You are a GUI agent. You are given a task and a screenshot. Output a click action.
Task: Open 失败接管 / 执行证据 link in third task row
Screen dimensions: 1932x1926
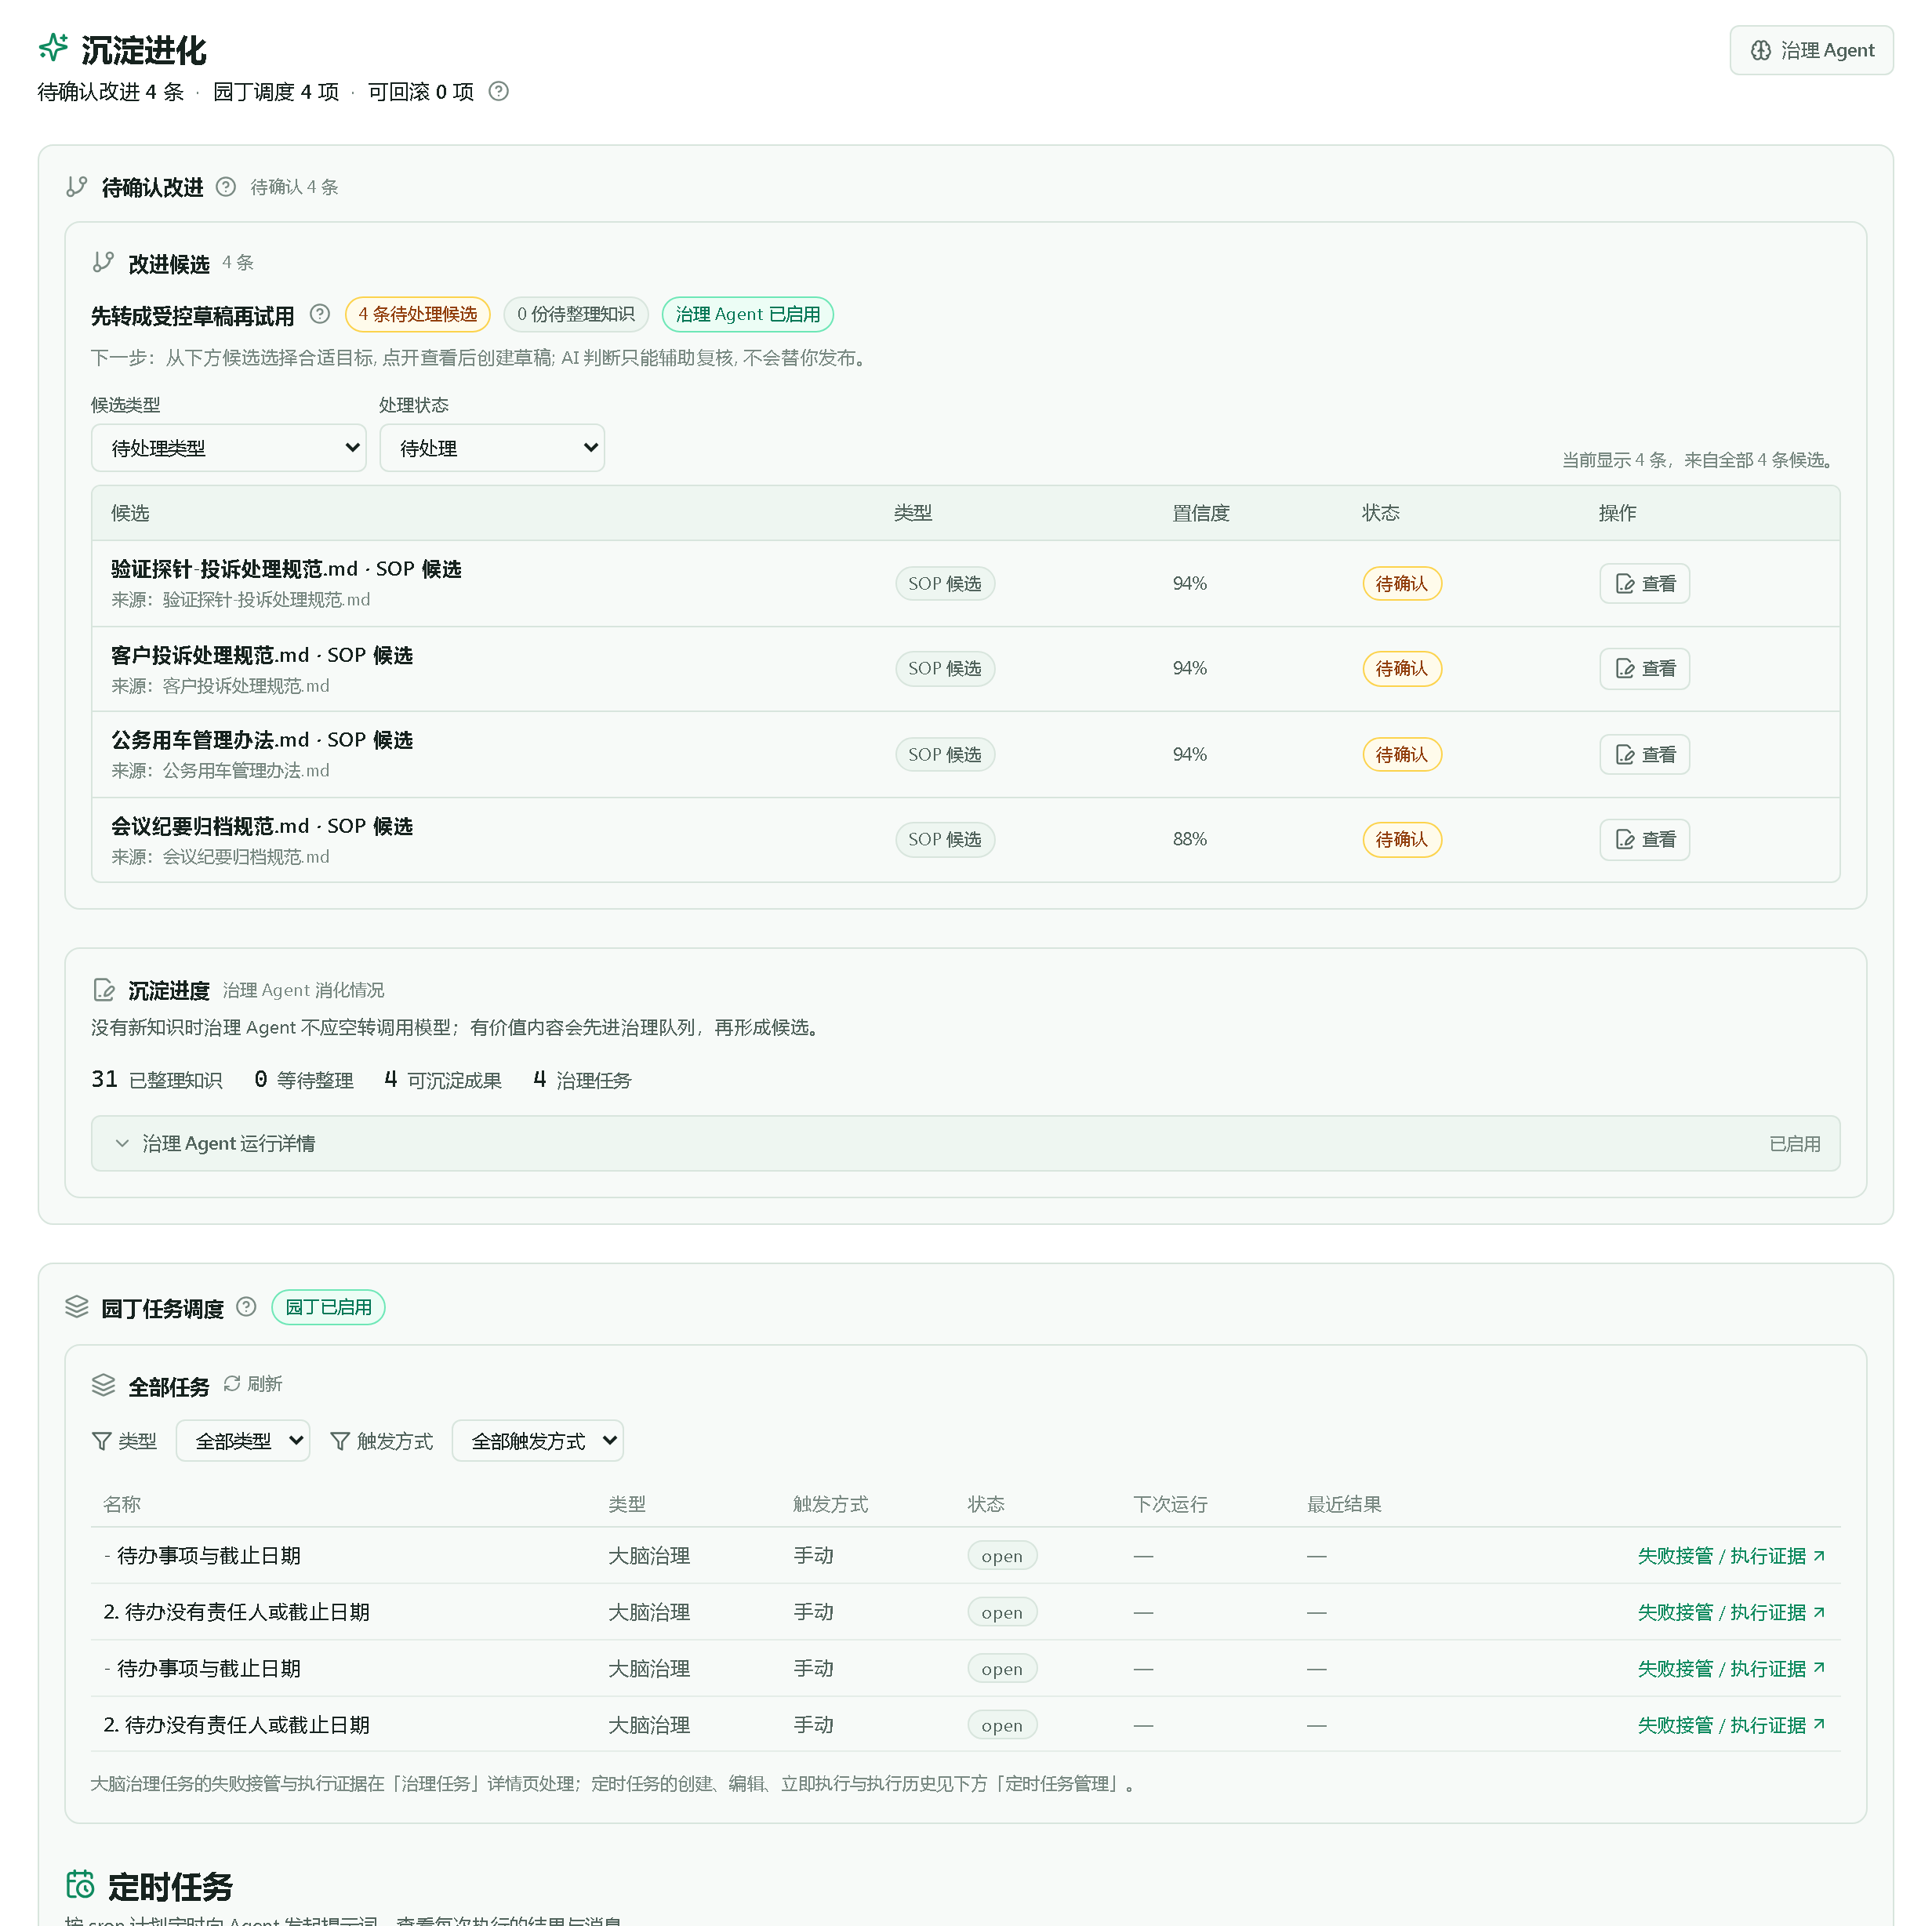[x=1731, y=1670]
